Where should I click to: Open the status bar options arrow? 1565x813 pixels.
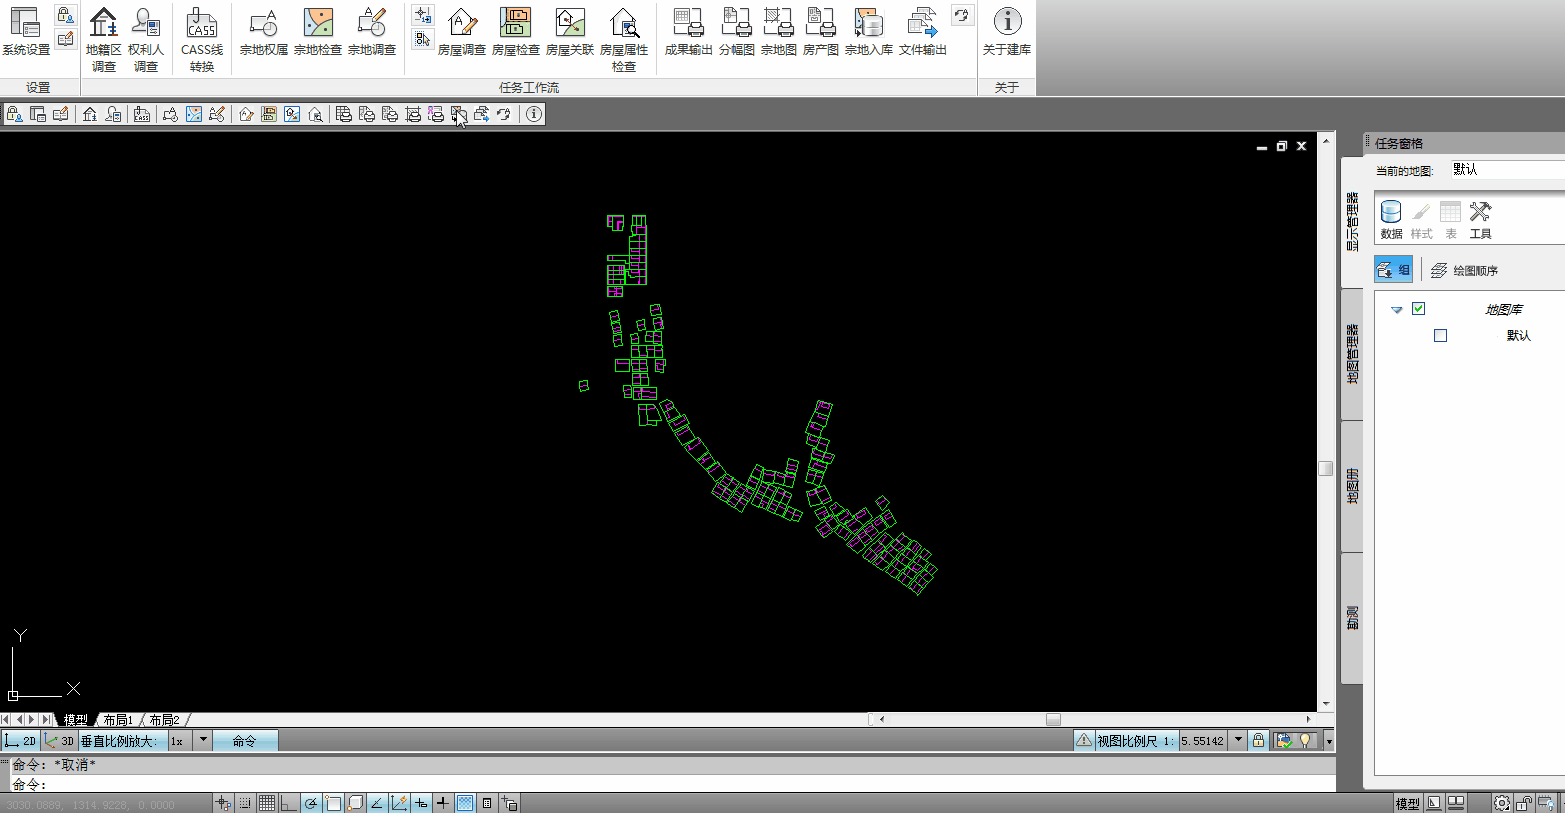1329,741
